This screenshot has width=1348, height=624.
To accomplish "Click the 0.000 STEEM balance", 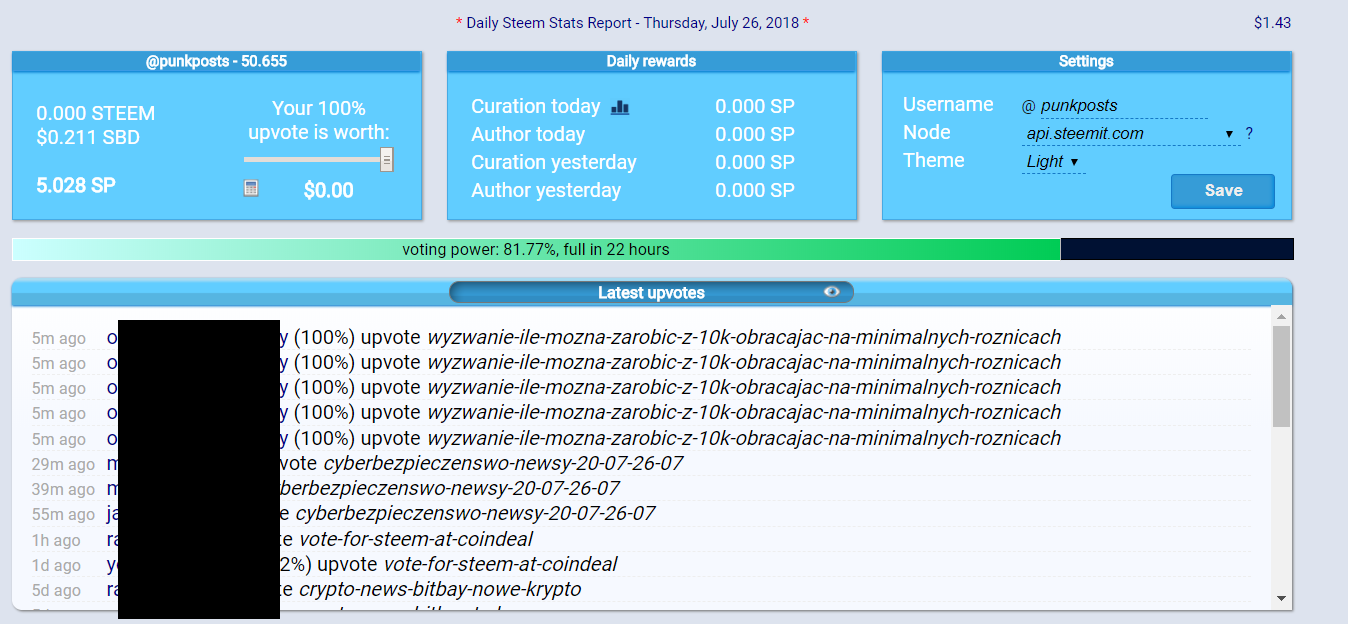I will tap(96, 113).
